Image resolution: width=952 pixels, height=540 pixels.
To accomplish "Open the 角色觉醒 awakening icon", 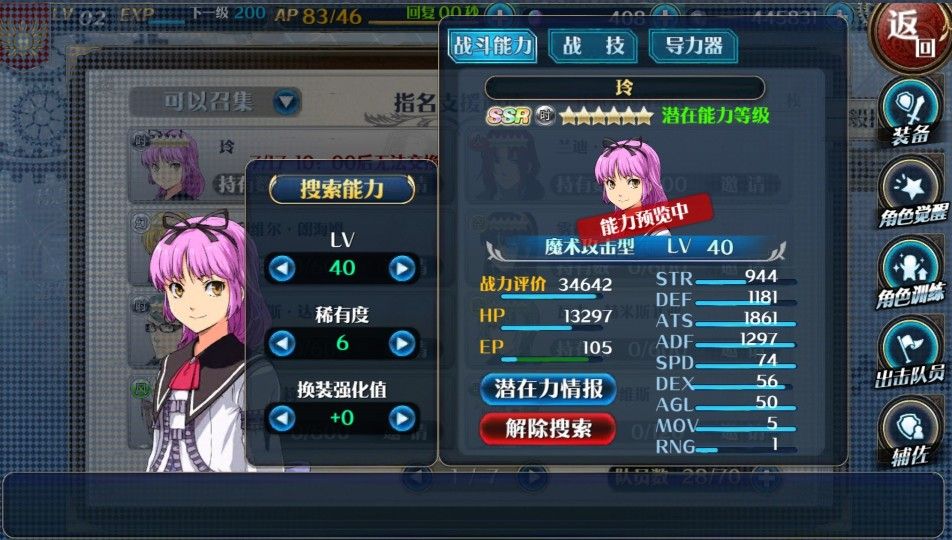I will [911, 191].
